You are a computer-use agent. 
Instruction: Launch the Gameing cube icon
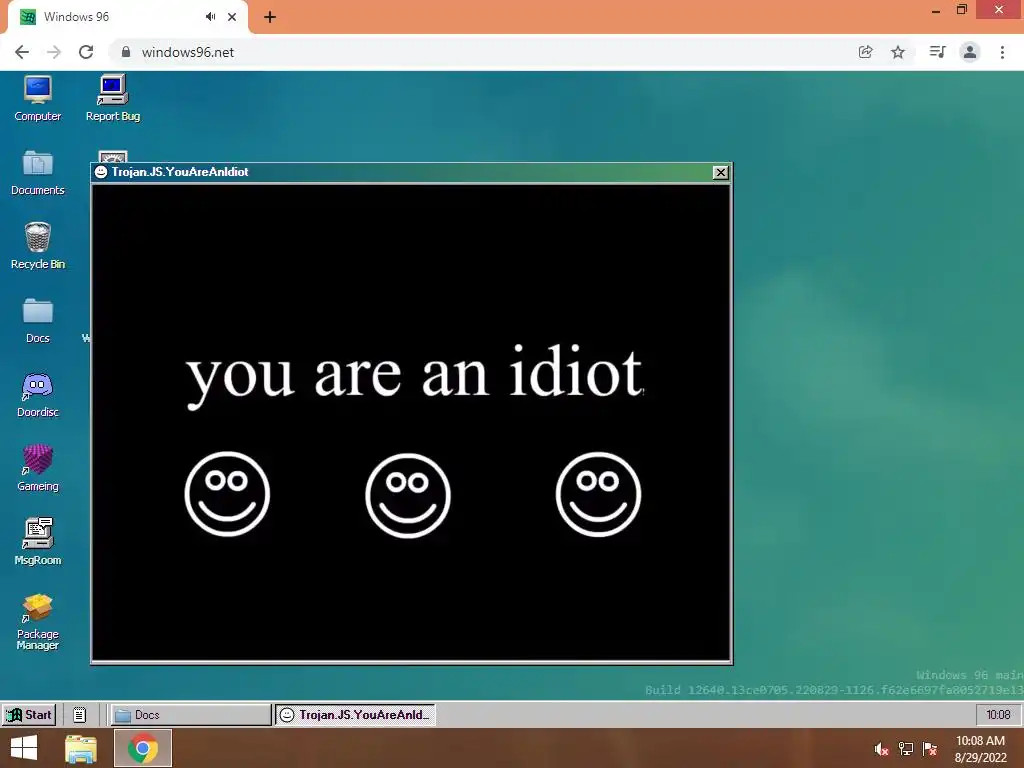pyautogui.click(x=37, y=468)
